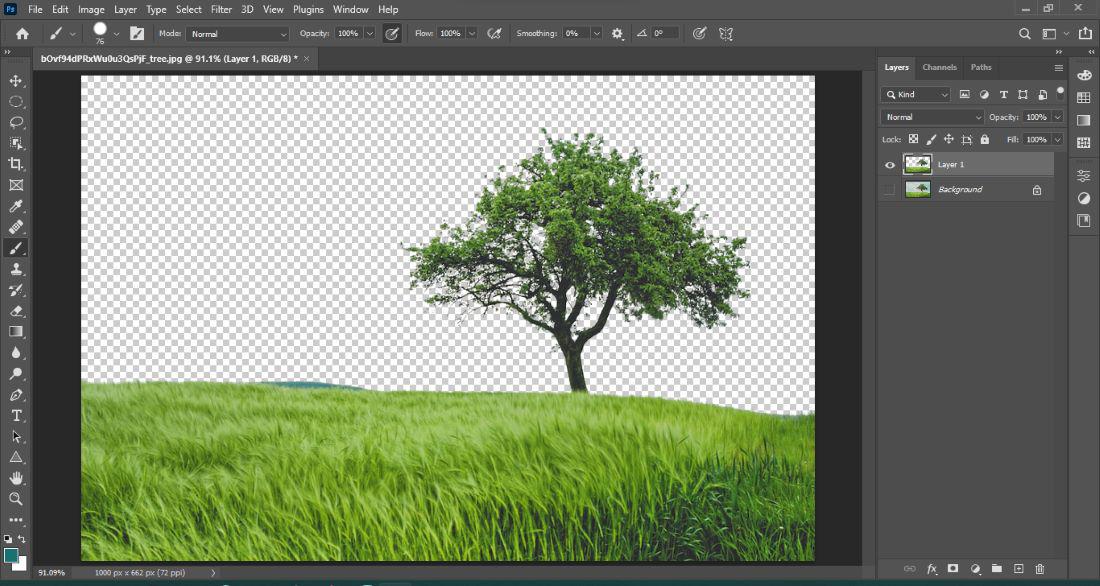The width and height of the screenshot is (1100, 586).
Task: Choose the Type tool
Action: pyautogui.click(x=16, y=415)
